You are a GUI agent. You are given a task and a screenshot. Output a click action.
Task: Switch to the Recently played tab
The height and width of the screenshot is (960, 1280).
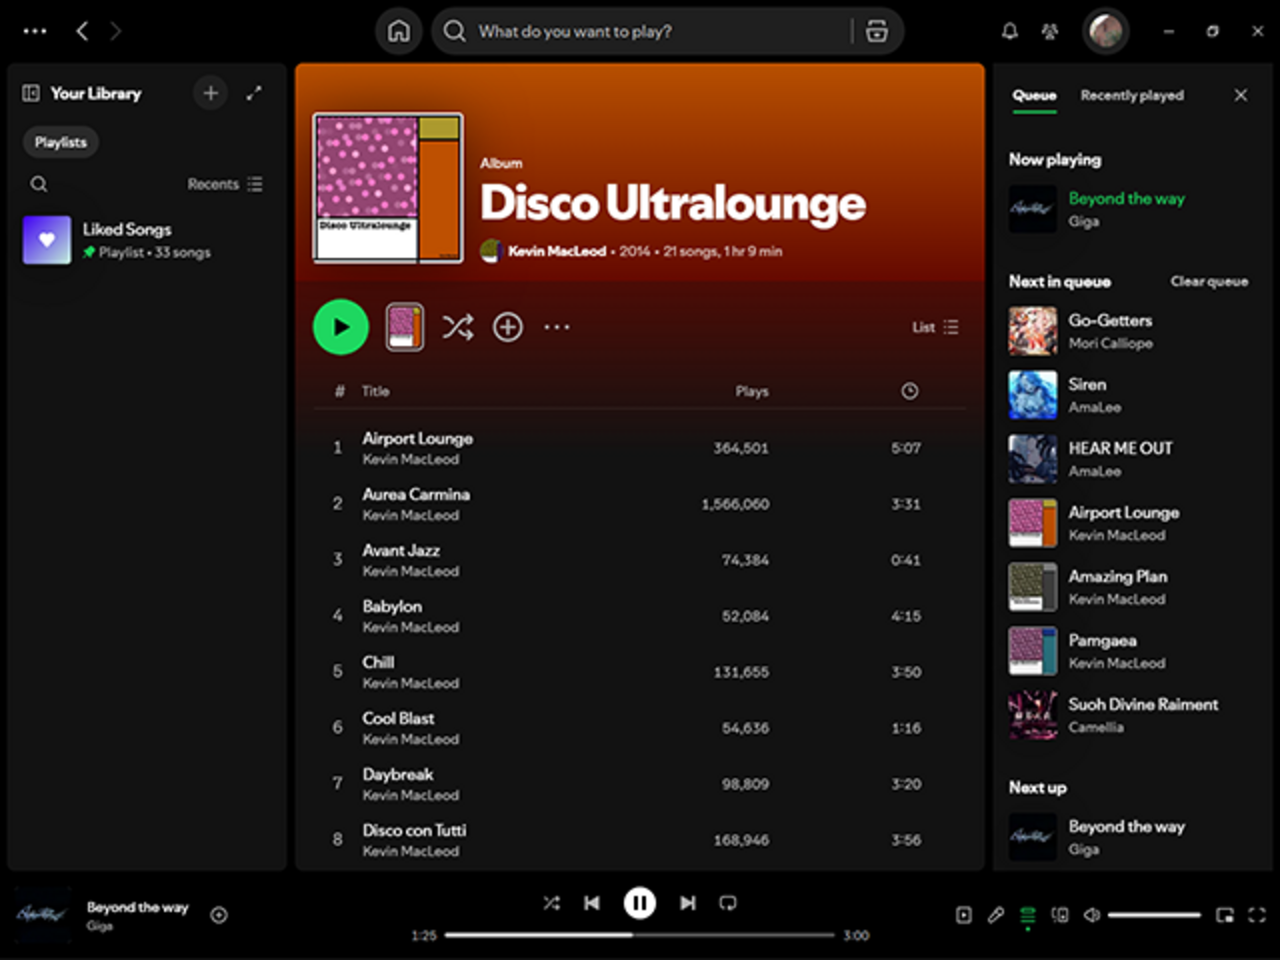(1132, 95)
